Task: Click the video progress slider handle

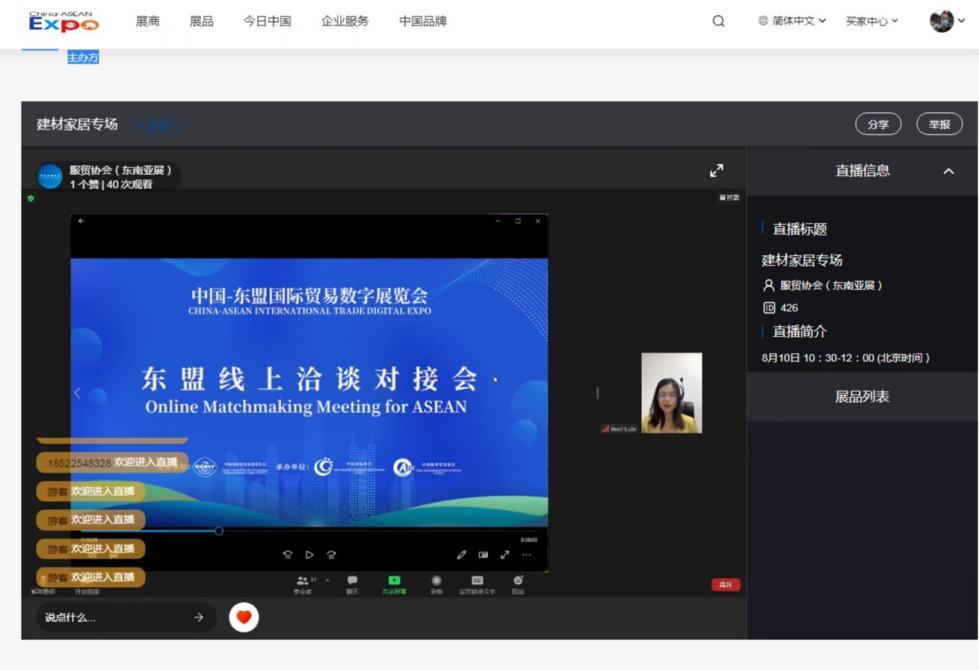Action: (x=219, y=531)
